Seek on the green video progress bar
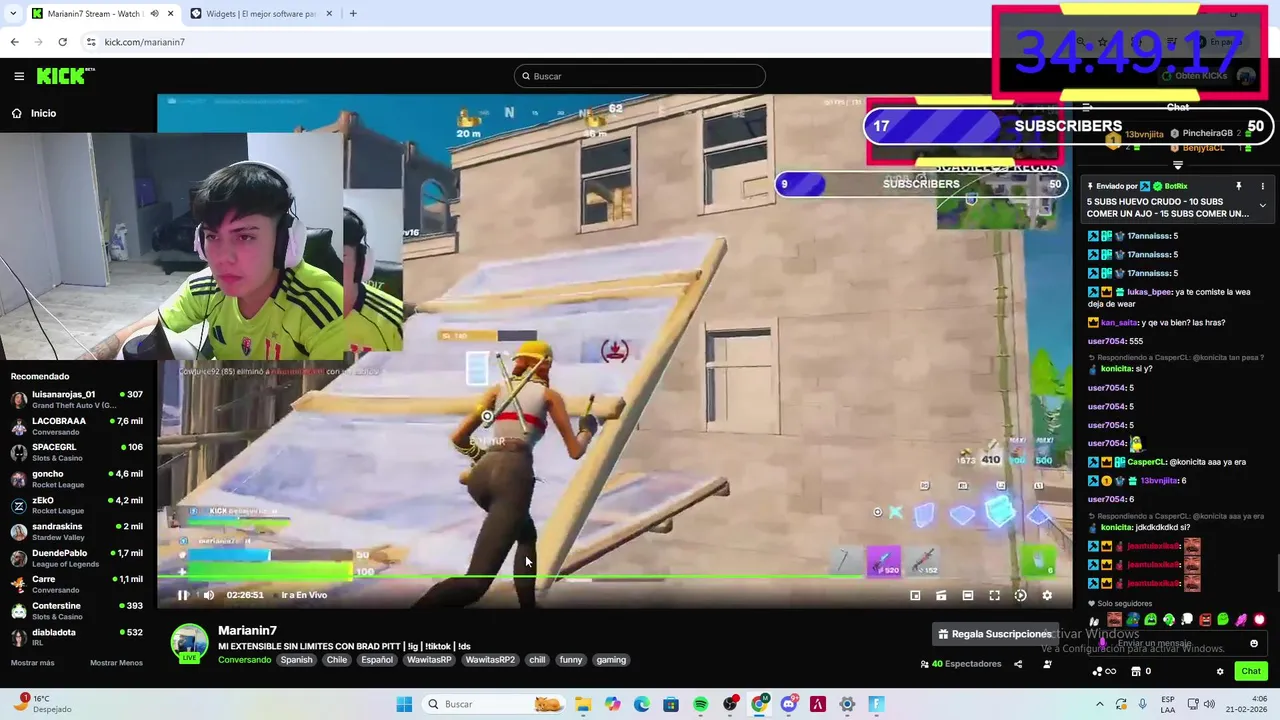 pyautogui.click(x=615, y=577)
